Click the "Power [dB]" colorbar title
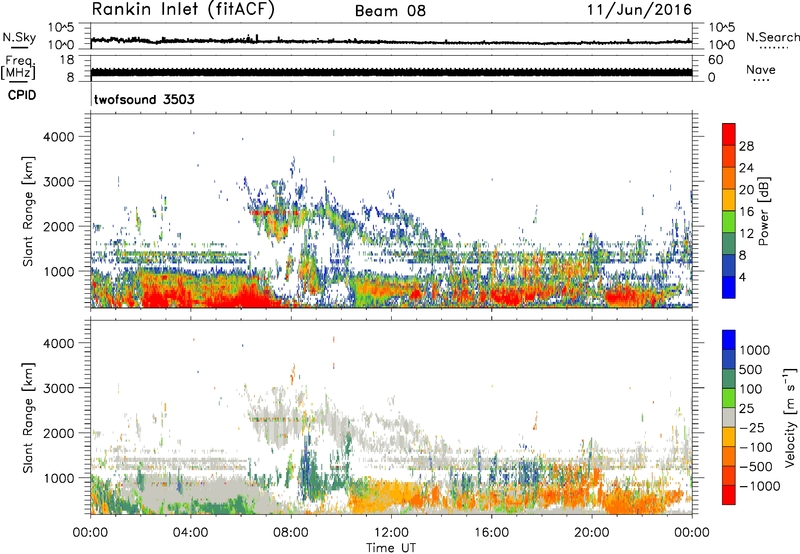The image size is (800, 554). [x=763, y=211]
